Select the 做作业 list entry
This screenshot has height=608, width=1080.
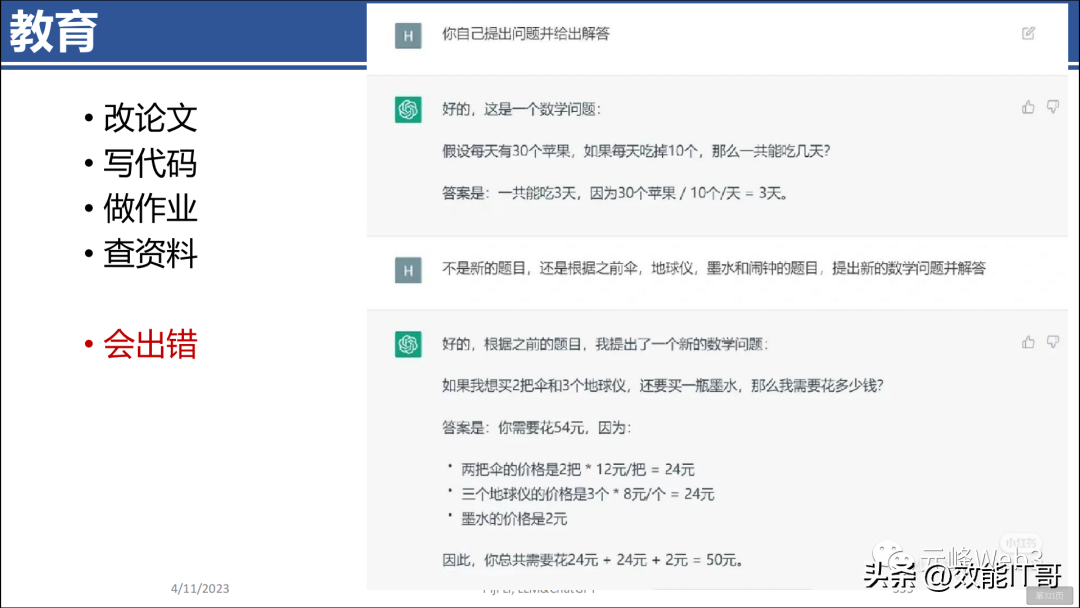coord(150,209)
